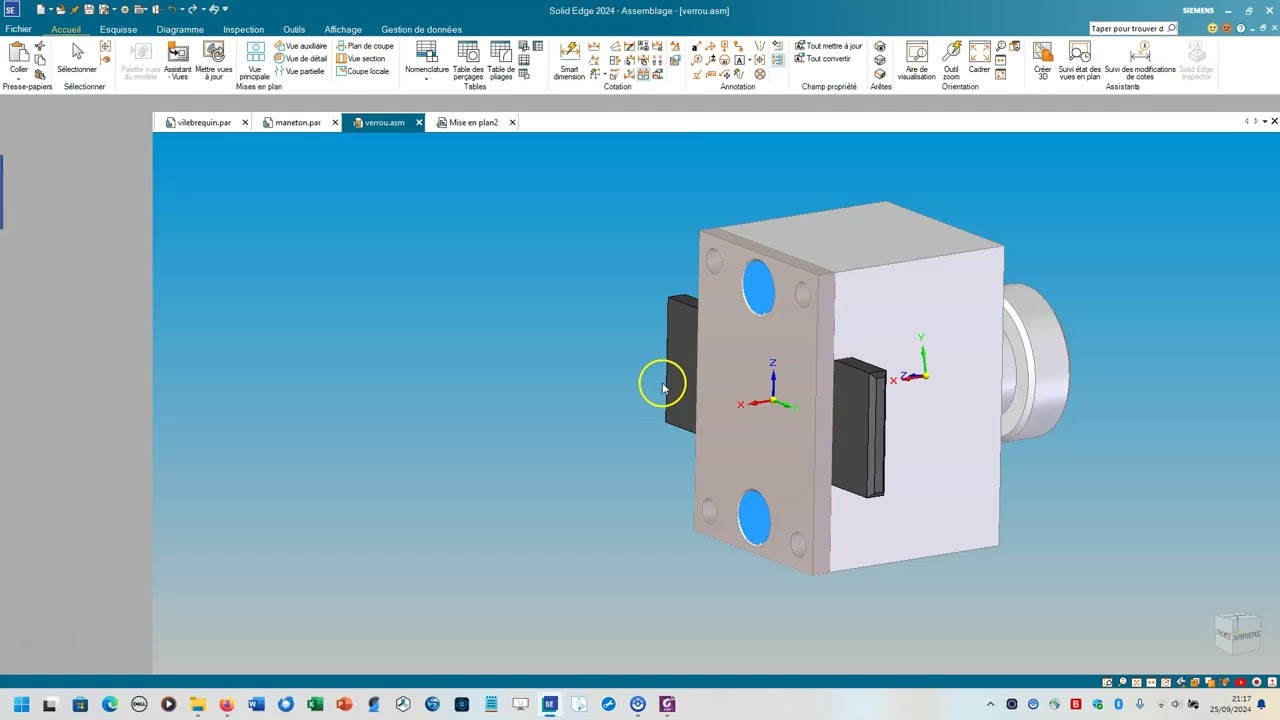Activate the Outil zoom
Screen dimensions: 1280x720
coord(951,61)
